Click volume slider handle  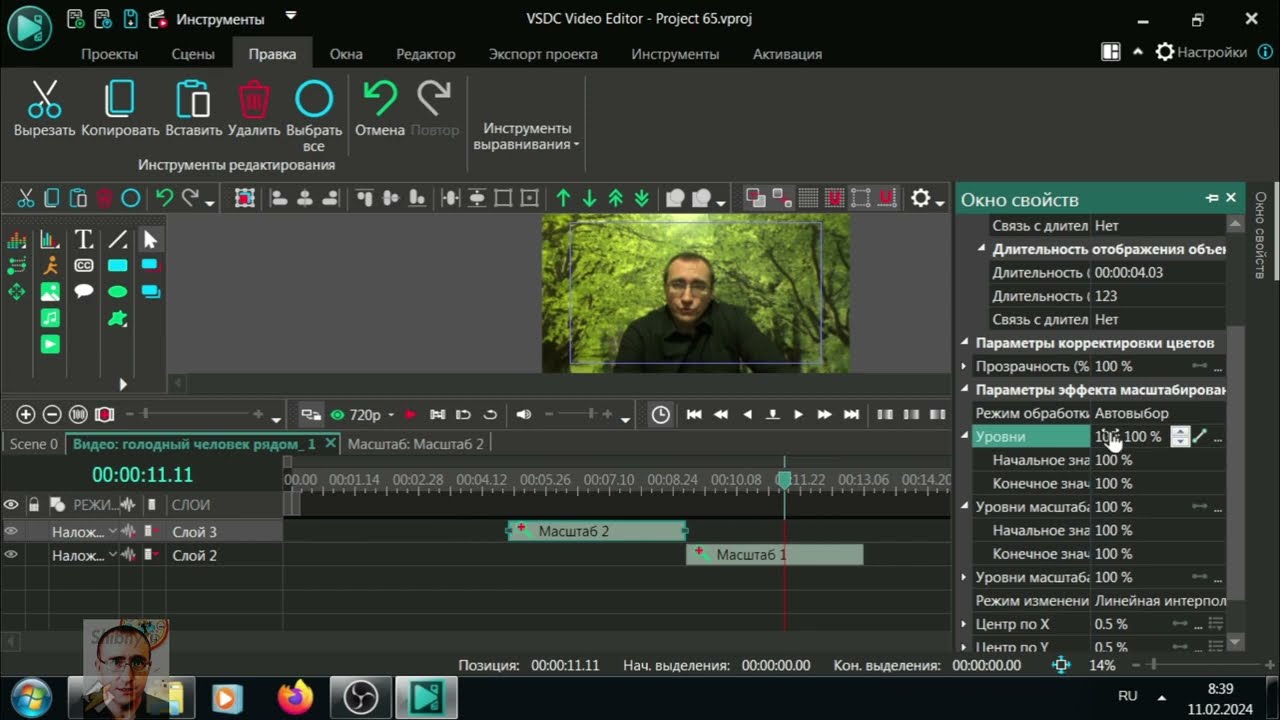pyautogui.click(x=591, y=414)
